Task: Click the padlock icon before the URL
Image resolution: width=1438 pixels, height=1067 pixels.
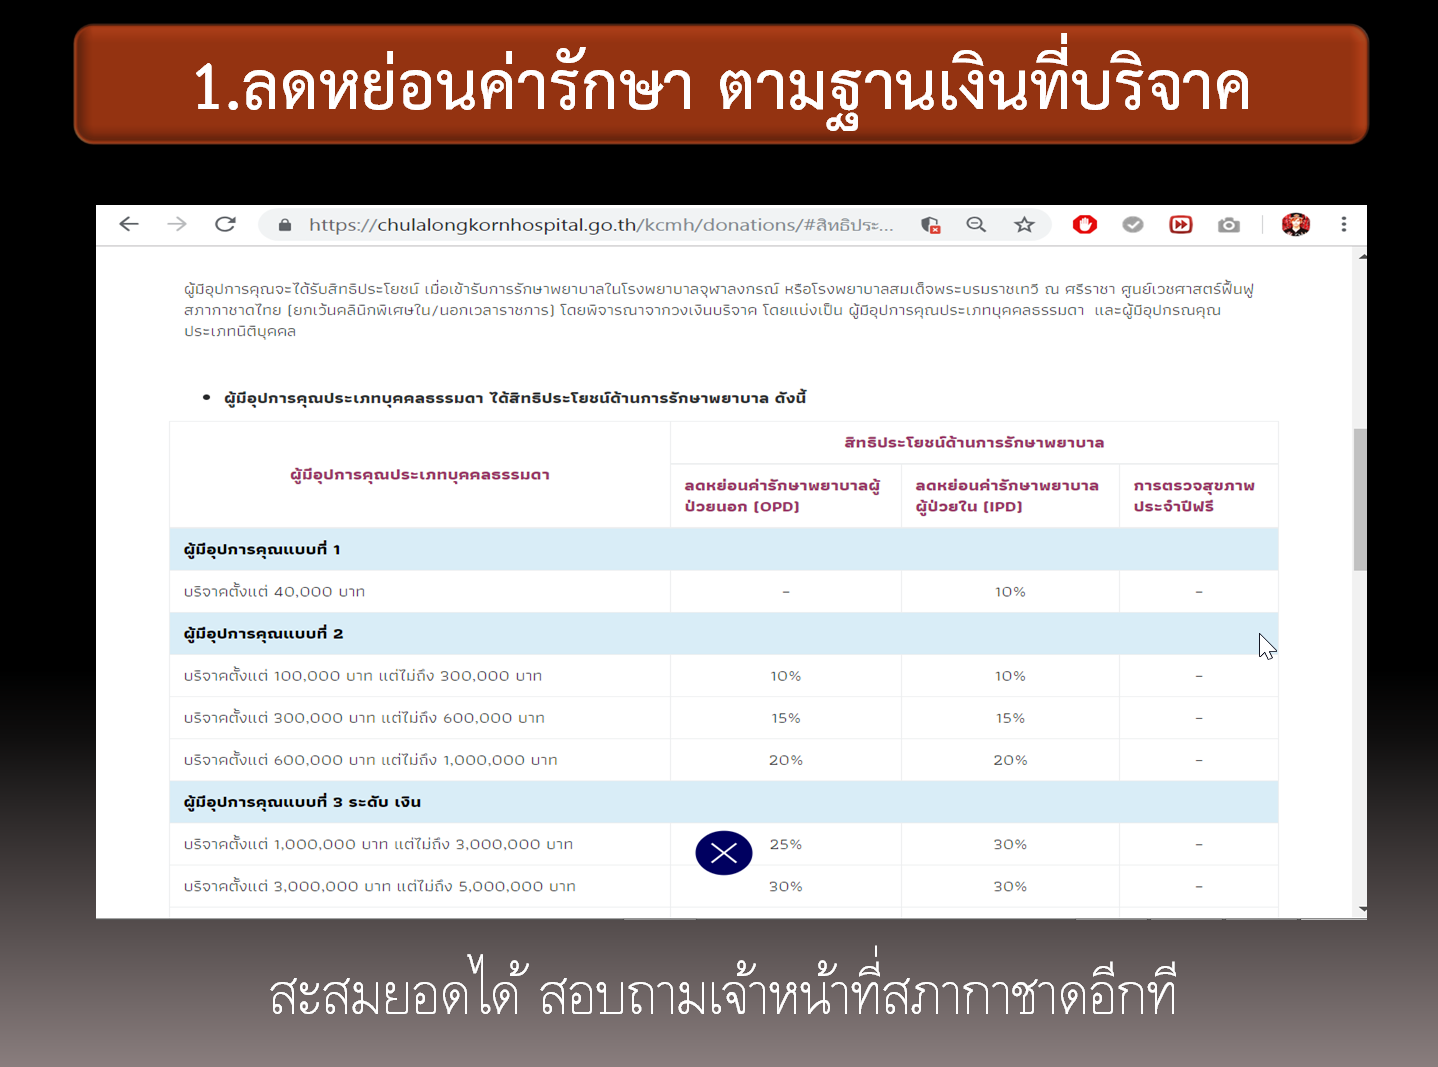Action: click(283, 224)
